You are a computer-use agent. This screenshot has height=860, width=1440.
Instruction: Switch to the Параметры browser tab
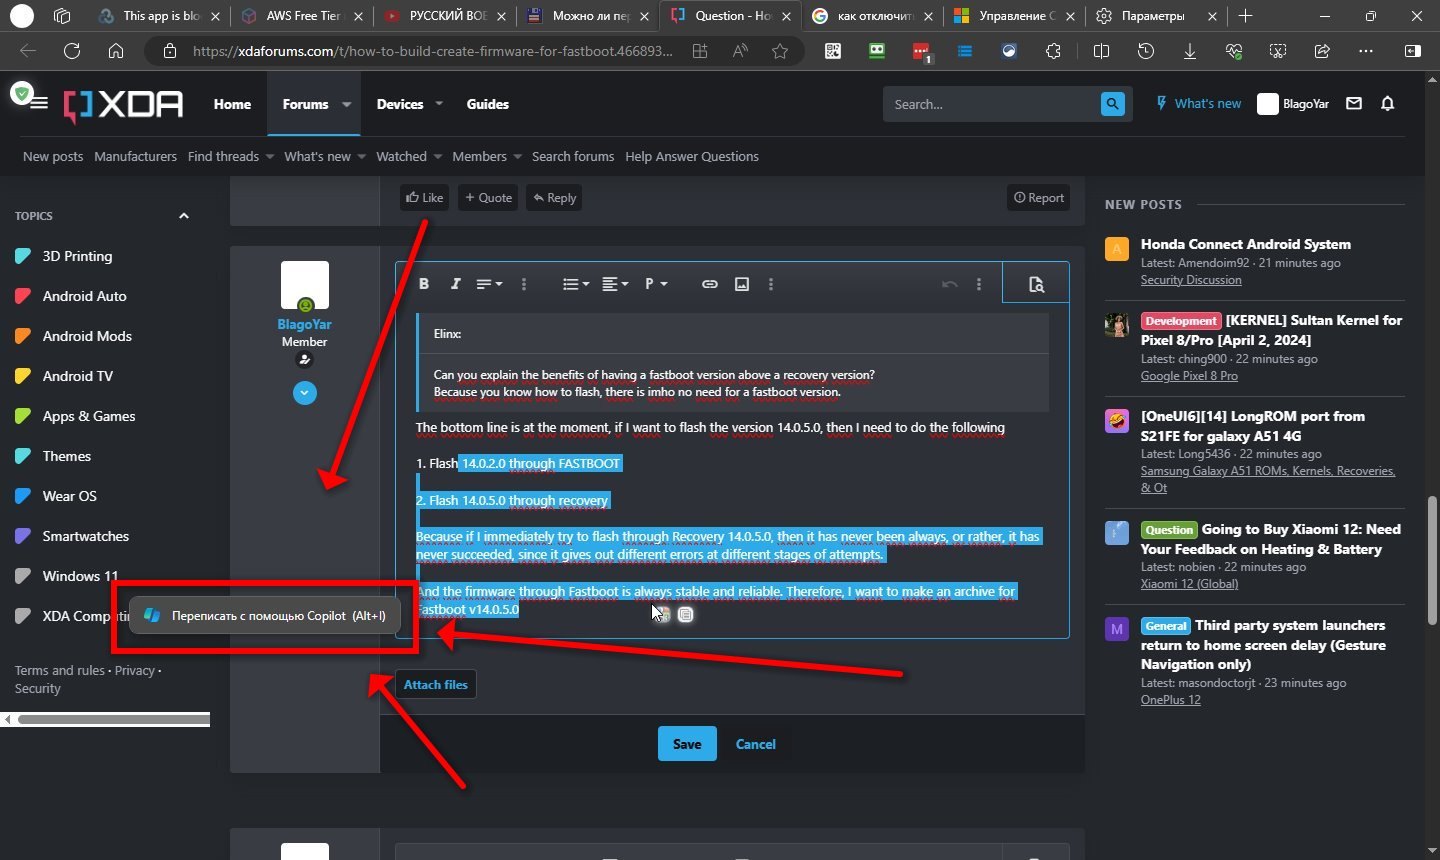coord(1155,16)
